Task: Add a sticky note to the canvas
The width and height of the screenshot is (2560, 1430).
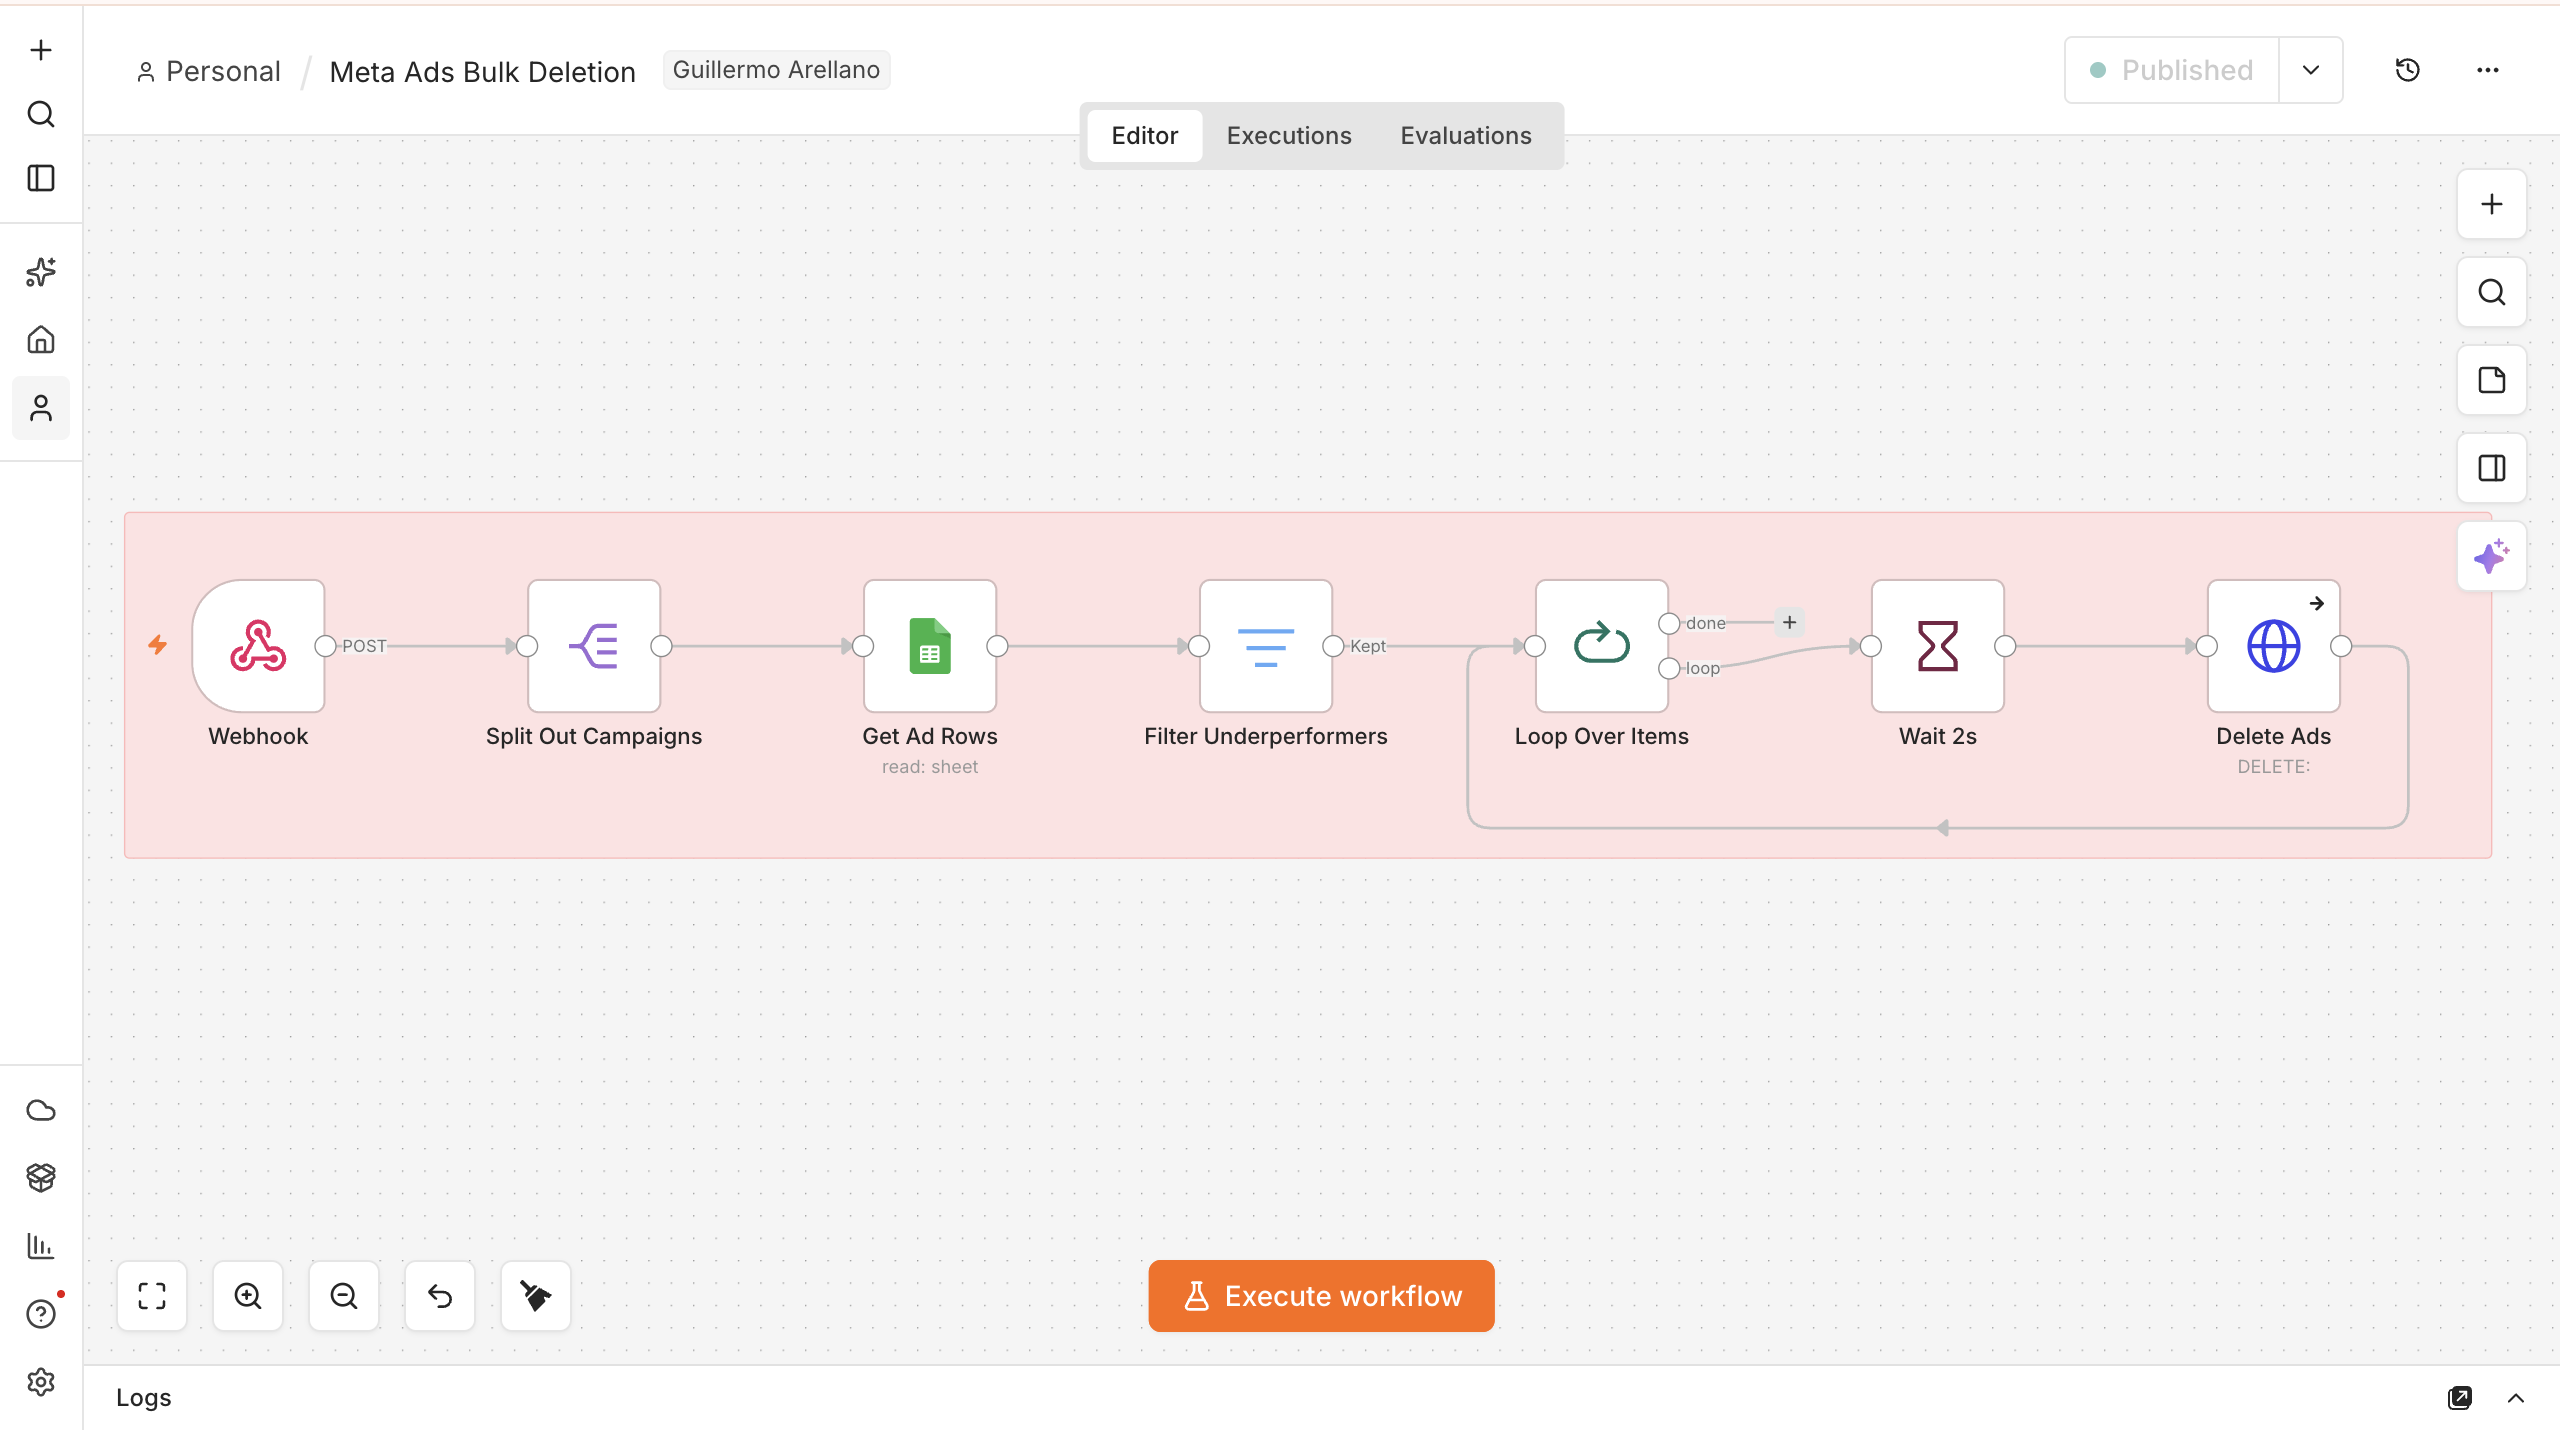Action: (2492, 380)
